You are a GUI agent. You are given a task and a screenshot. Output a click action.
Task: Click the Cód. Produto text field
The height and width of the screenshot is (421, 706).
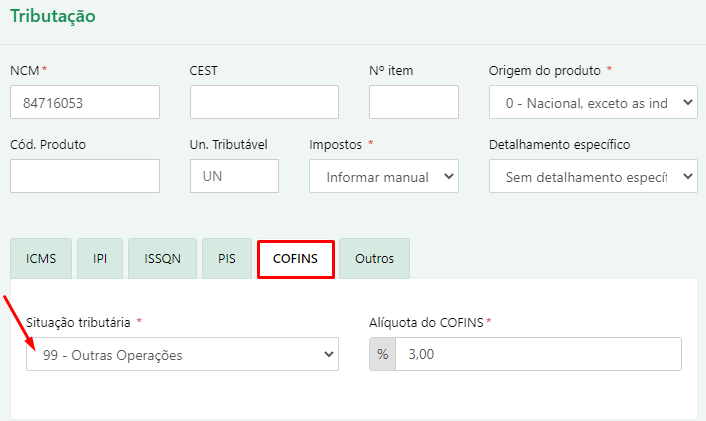tap(85, 176)
